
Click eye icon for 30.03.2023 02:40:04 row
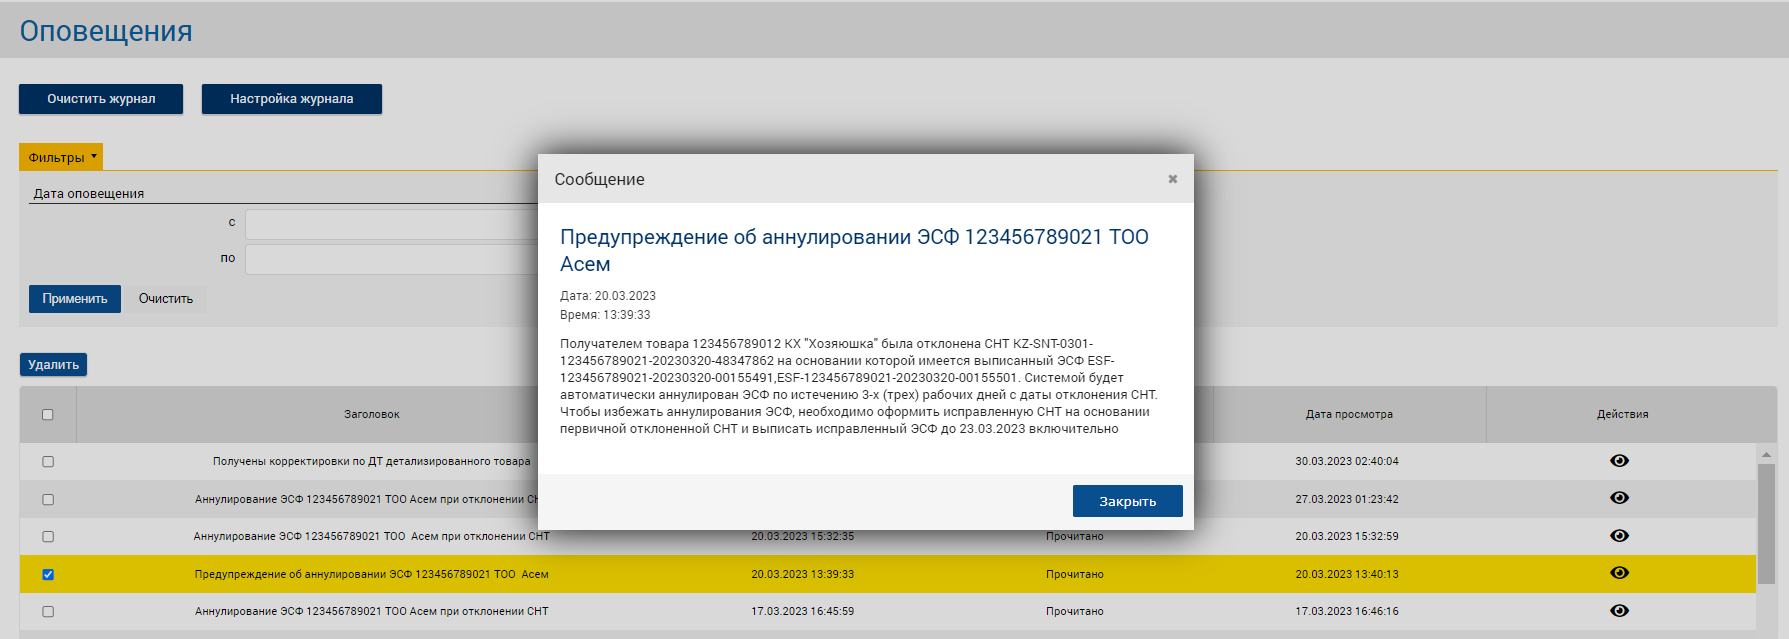coord(1619,461)
